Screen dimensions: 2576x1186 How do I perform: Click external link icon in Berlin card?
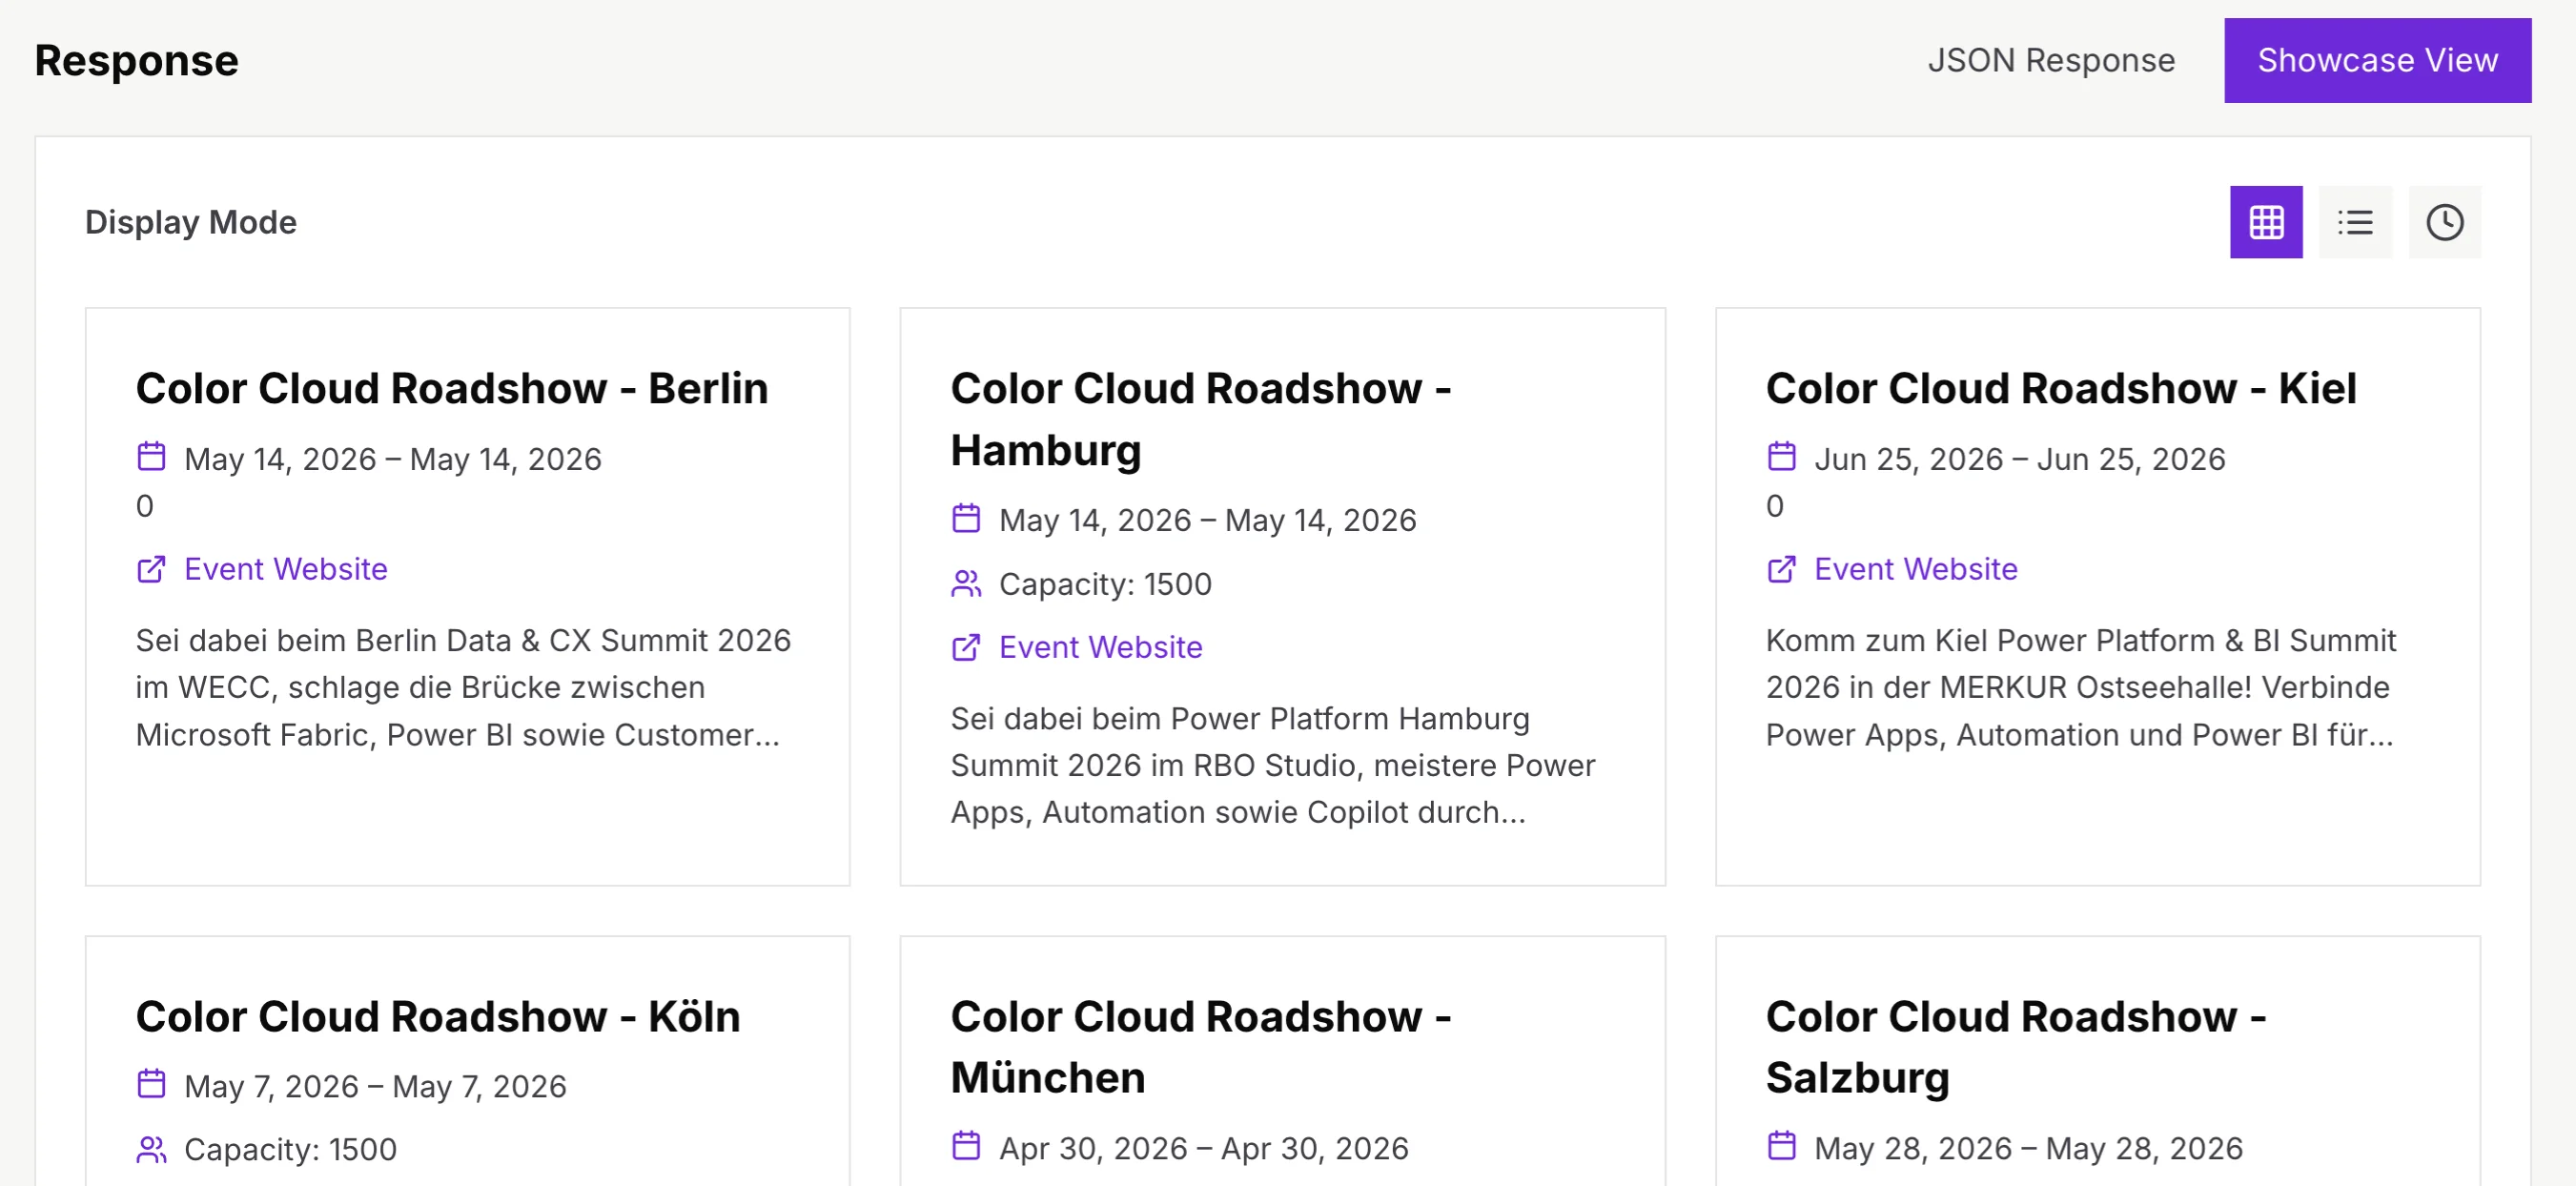(151, 569)
